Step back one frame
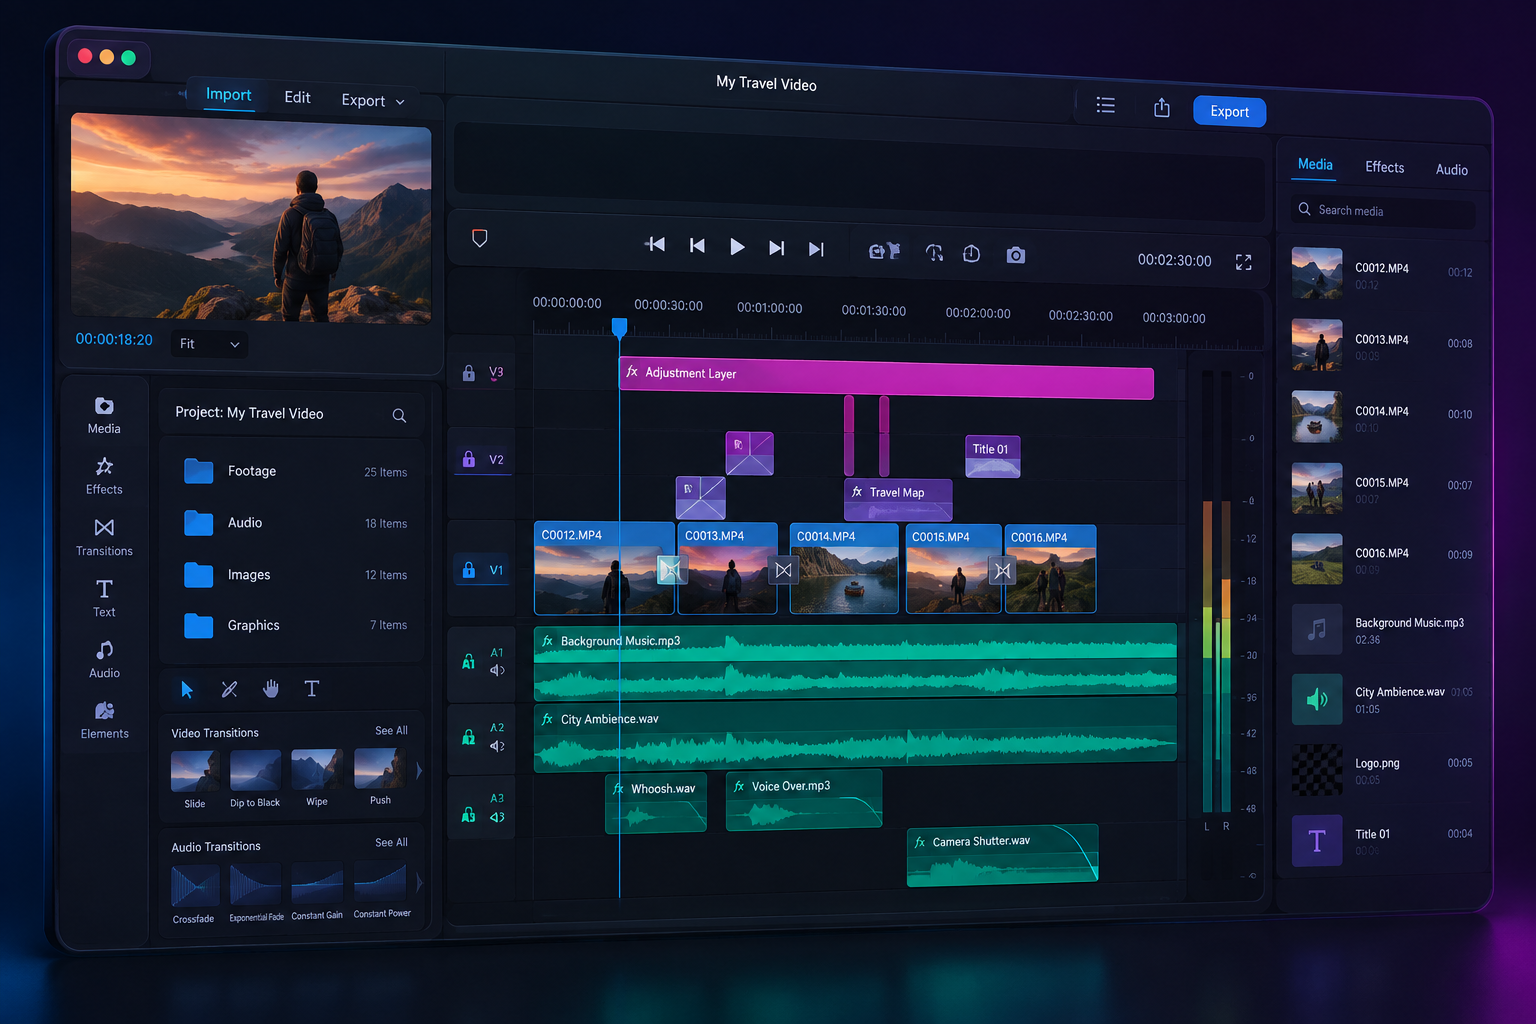The height and width of the screenshot is (1024, 1536). click(697, 245)
